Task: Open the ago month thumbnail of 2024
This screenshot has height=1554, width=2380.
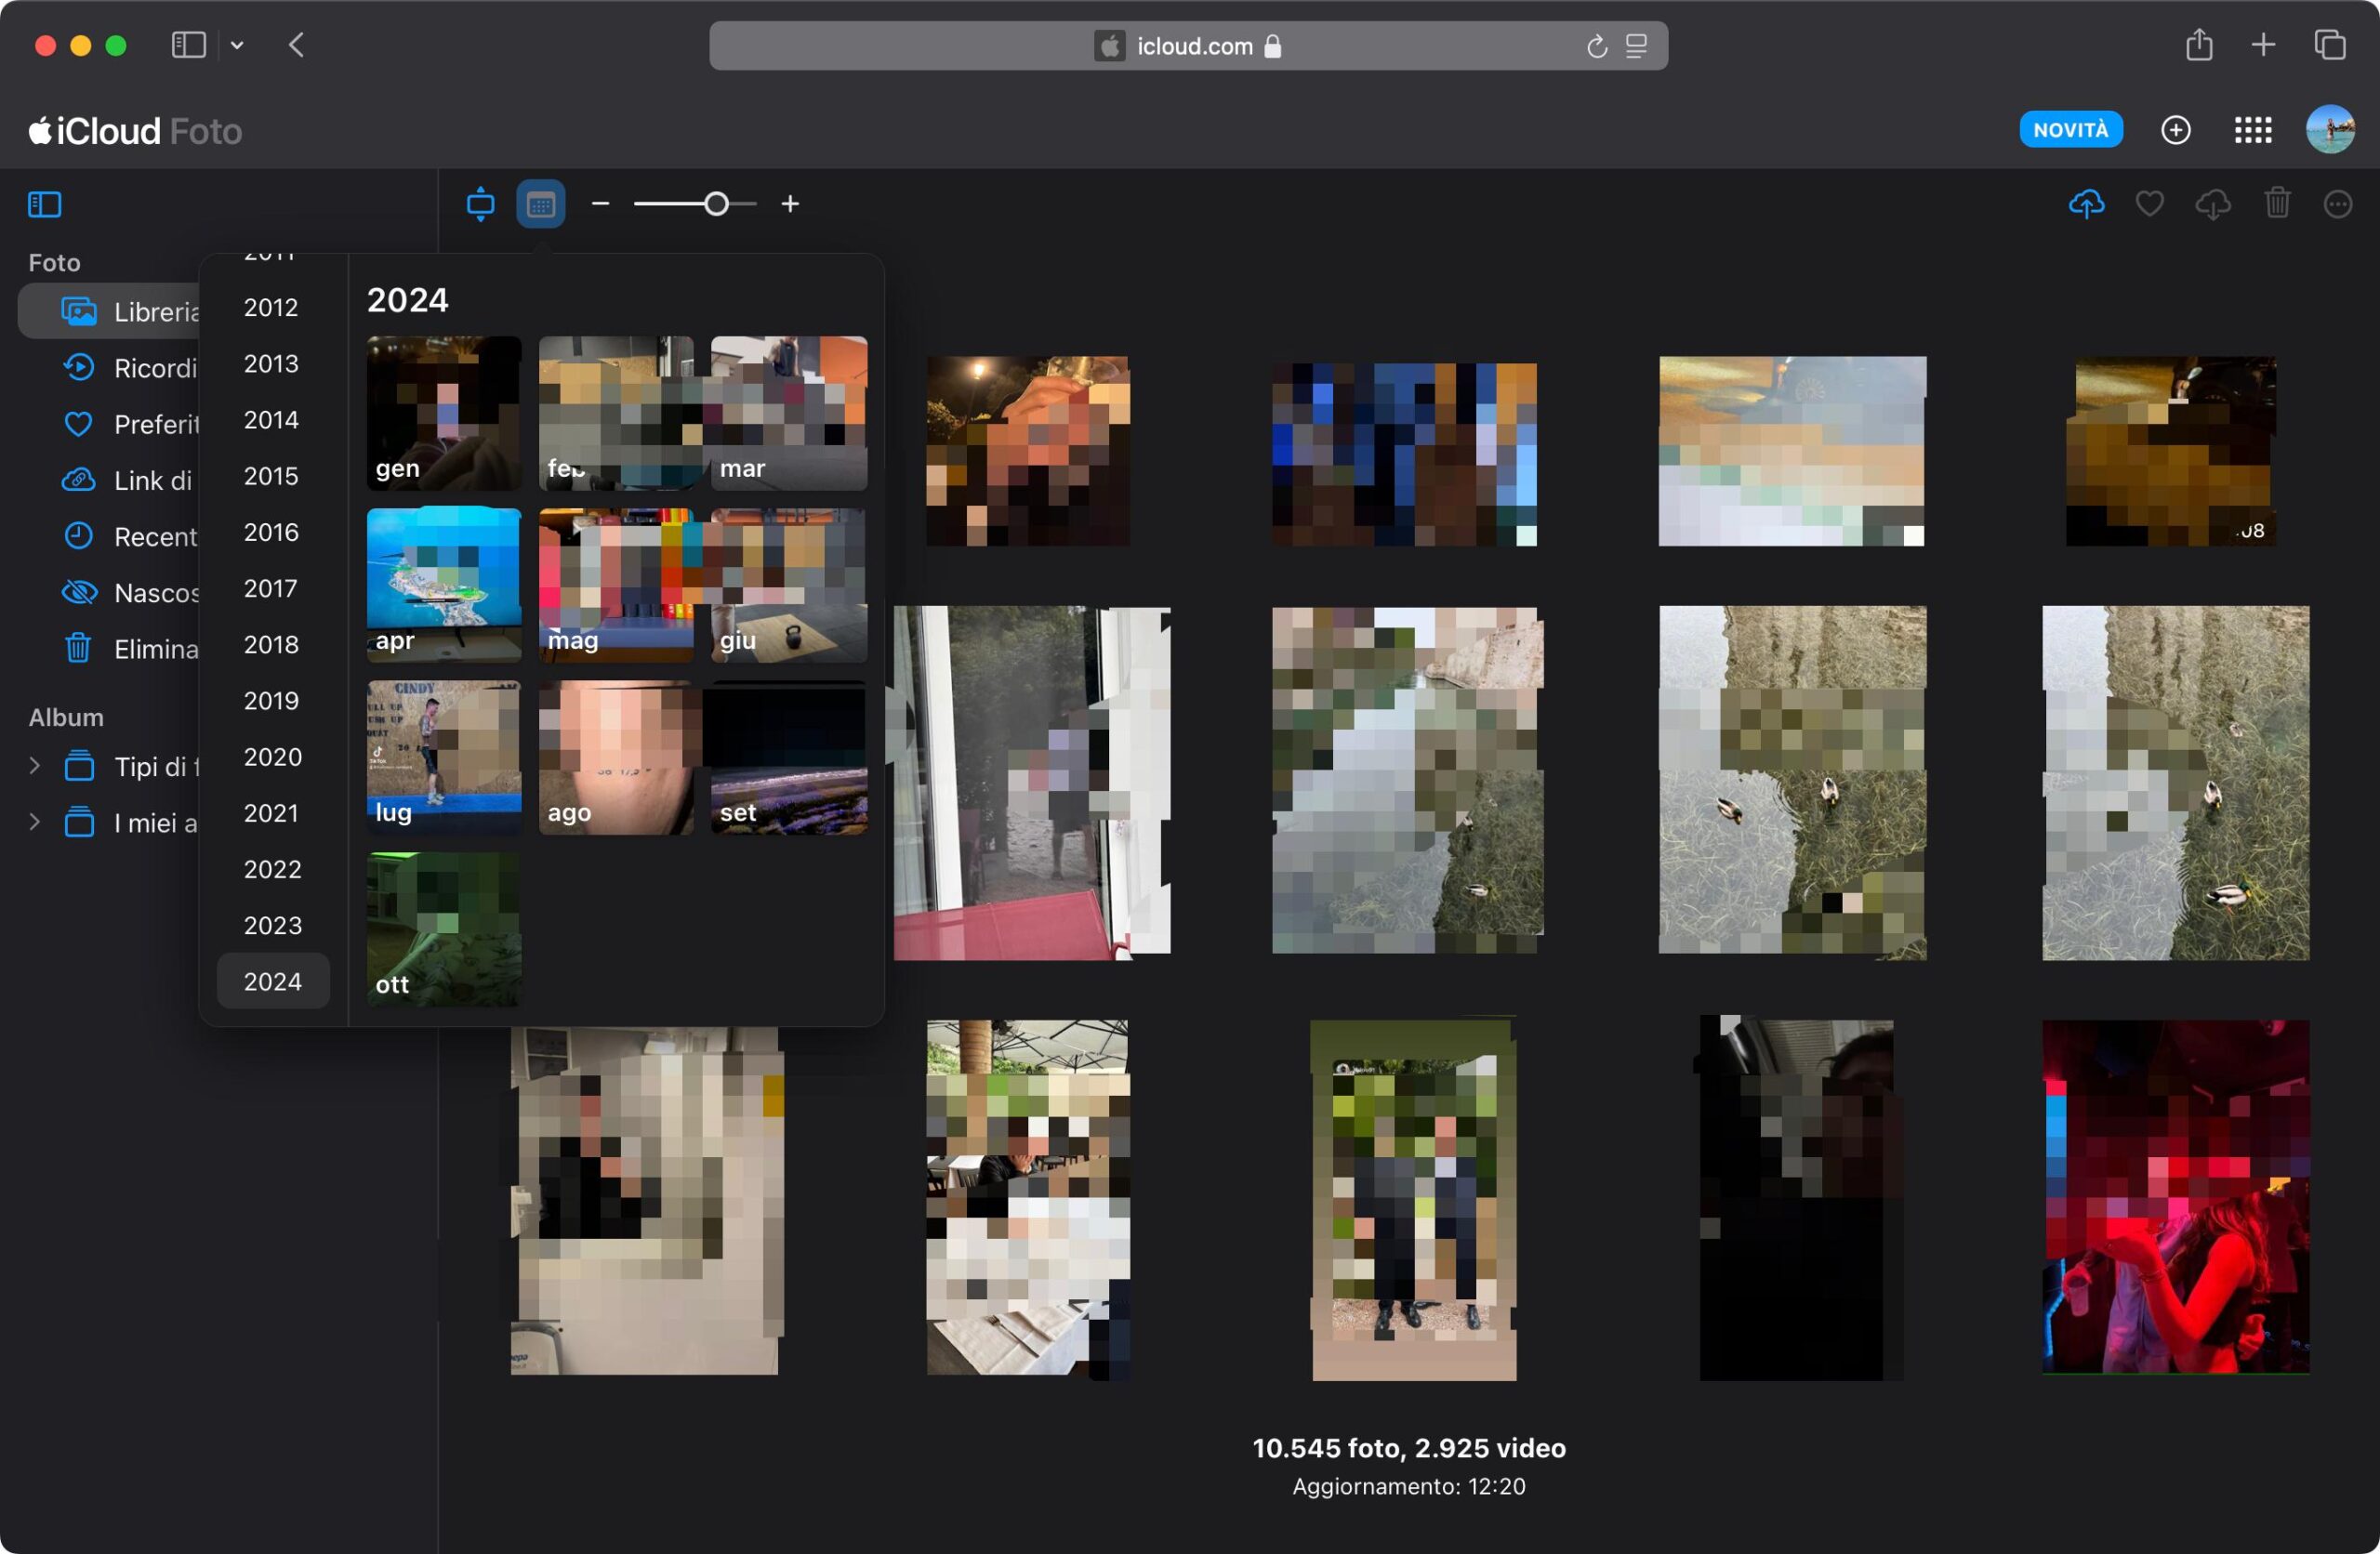Action: coord(615,758)
